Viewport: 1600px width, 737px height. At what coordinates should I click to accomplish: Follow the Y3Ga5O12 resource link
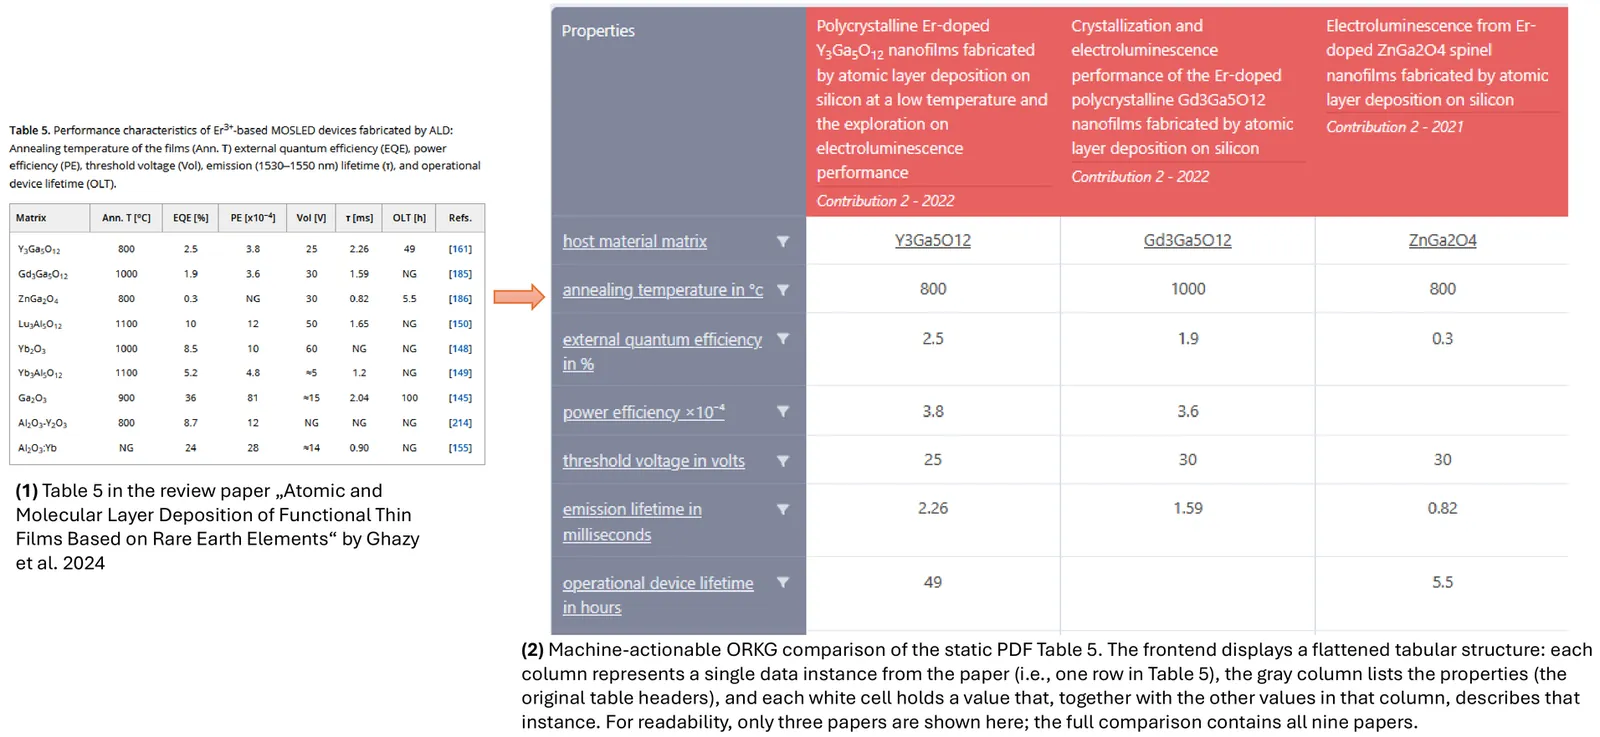click(x=932, y=240)
